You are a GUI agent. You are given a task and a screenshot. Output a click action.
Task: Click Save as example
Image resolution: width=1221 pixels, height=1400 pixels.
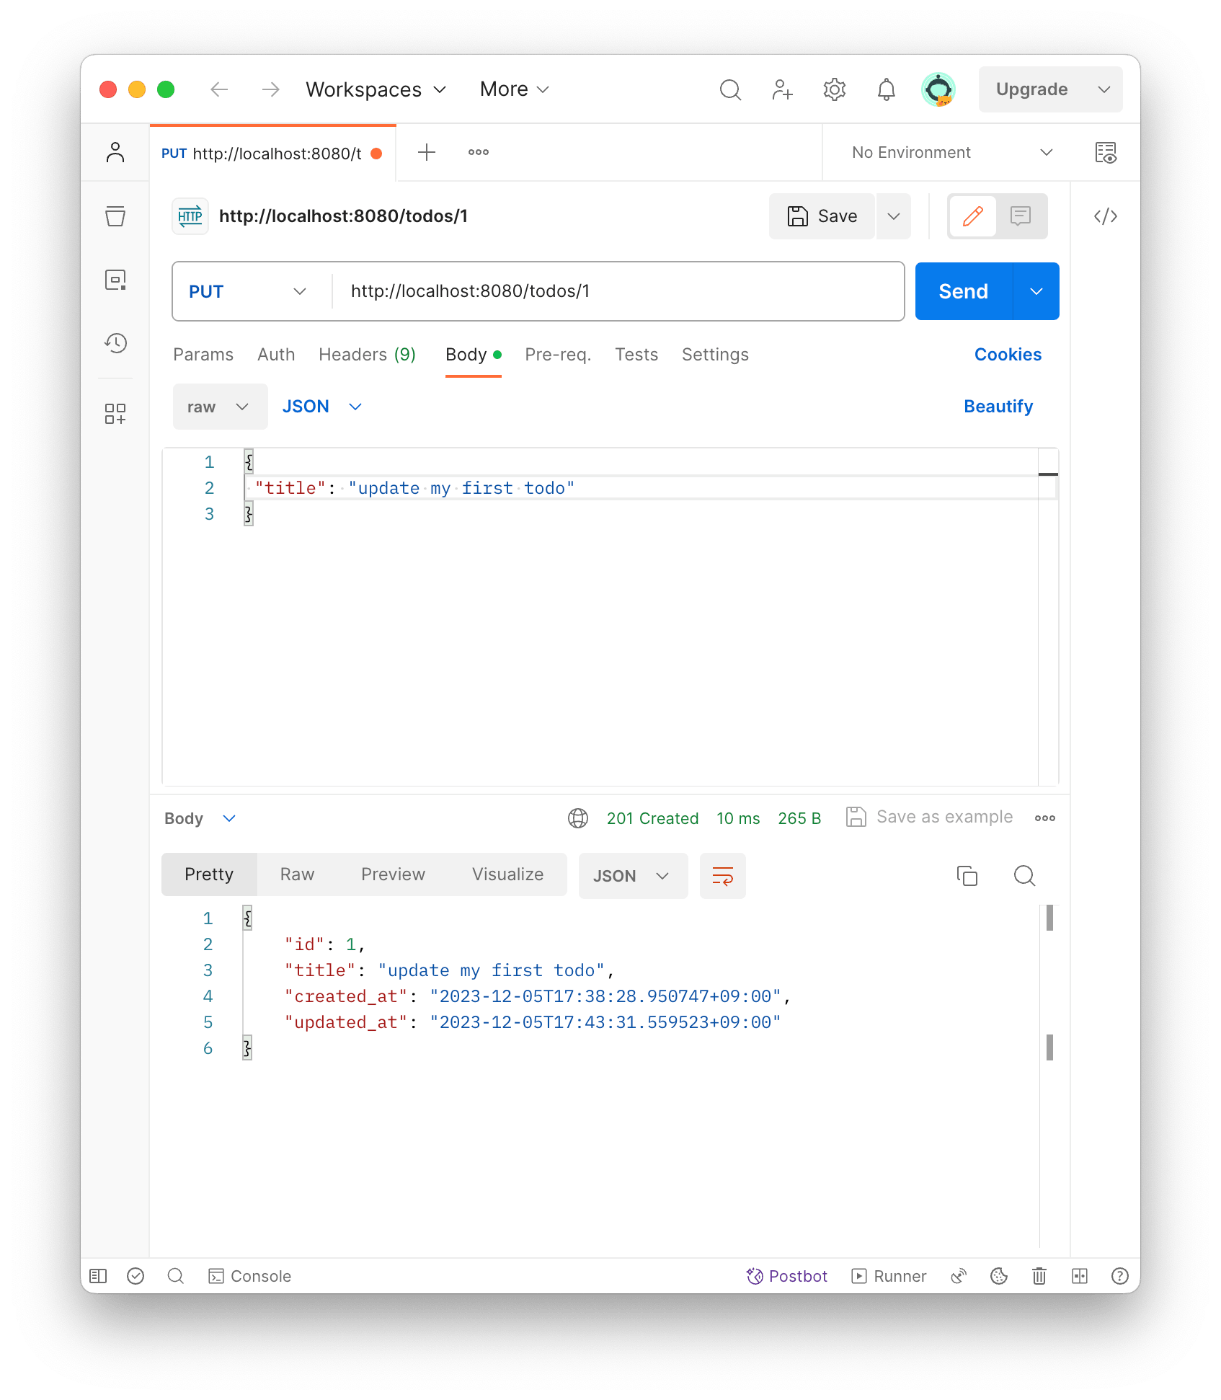(x=930, y=817)
